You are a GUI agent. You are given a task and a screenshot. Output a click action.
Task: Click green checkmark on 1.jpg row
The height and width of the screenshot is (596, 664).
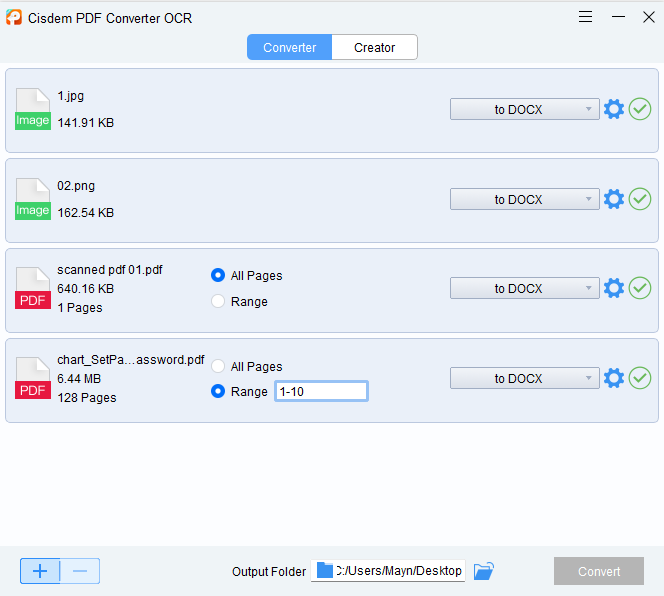click(640, 109)
